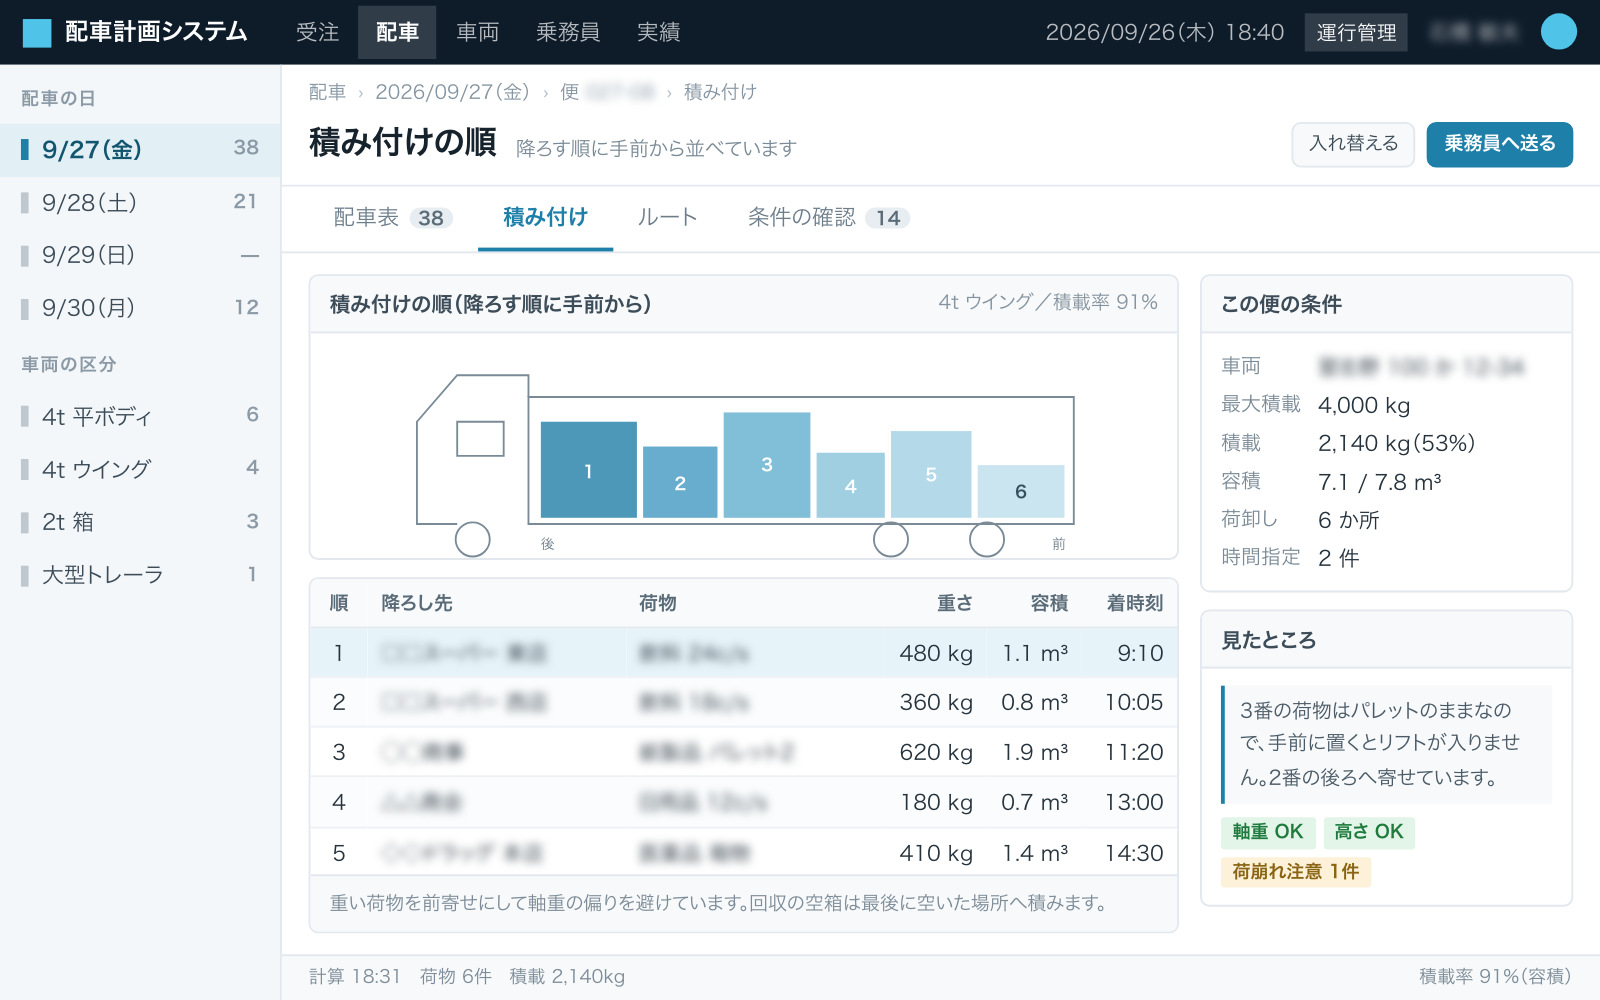Screen dimensions: 1600x1000
Task: Select cargo block 3 in truck diagram
Action: [767, 465]
